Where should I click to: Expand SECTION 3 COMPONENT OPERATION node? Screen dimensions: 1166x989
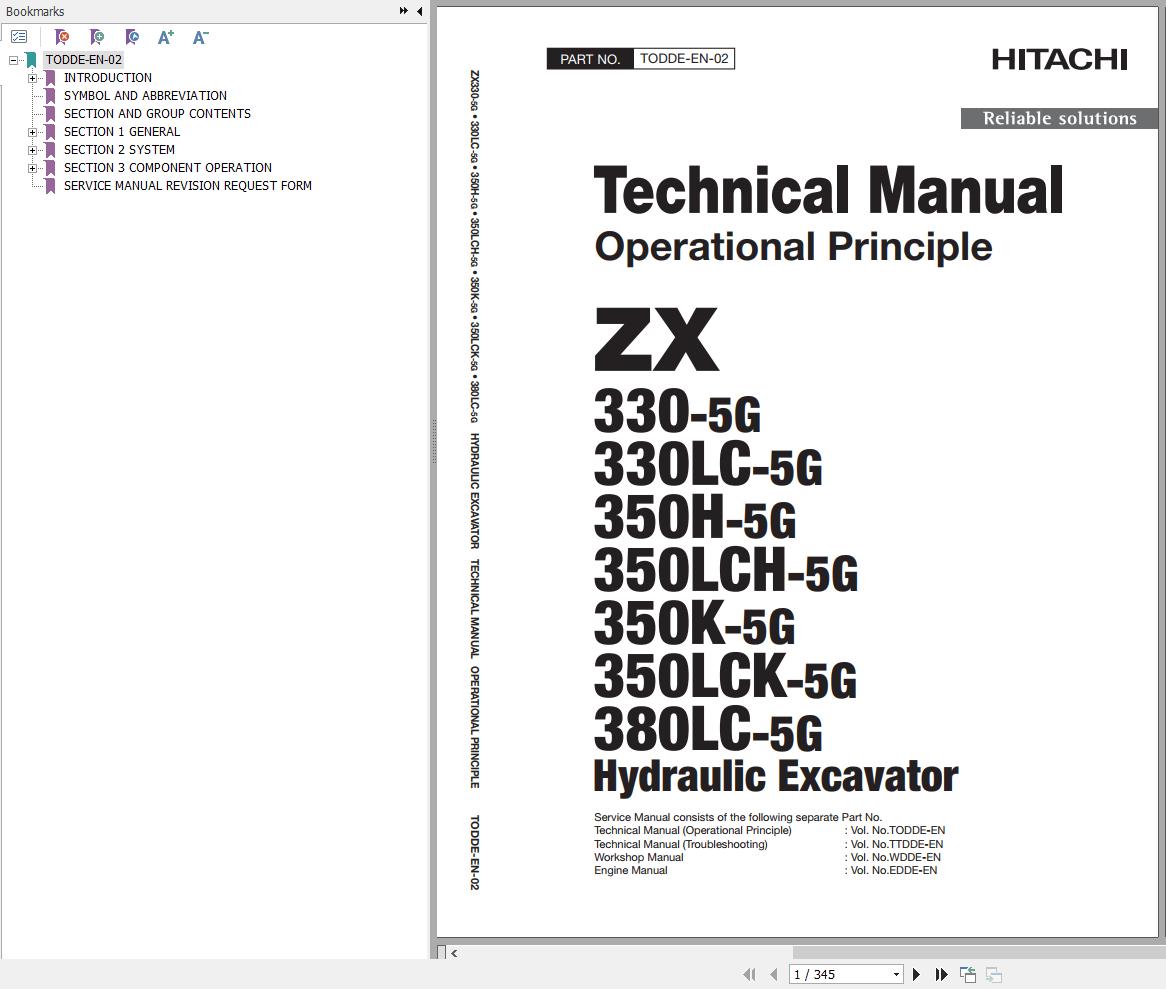click(x=32, y=168)
